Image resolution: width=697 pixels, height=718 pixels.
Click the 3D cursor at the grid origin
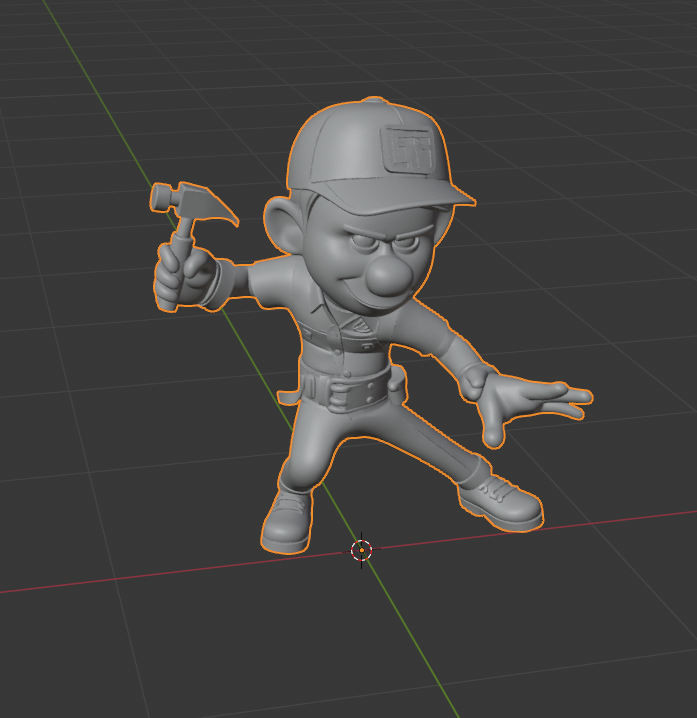click(361, 550)
